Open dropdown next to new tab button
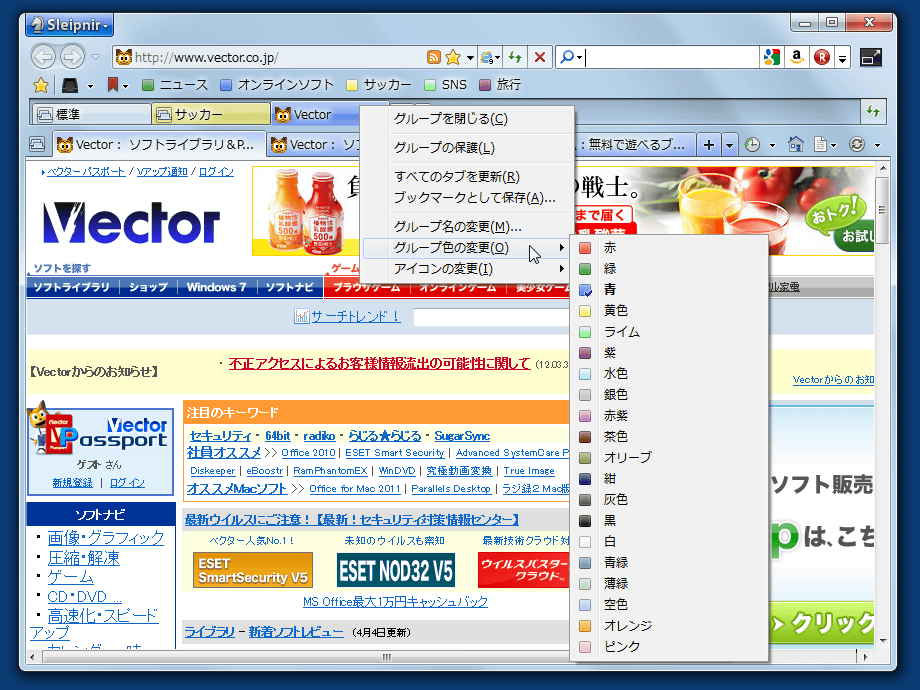The image size is (920, 690). pos(729,145)
